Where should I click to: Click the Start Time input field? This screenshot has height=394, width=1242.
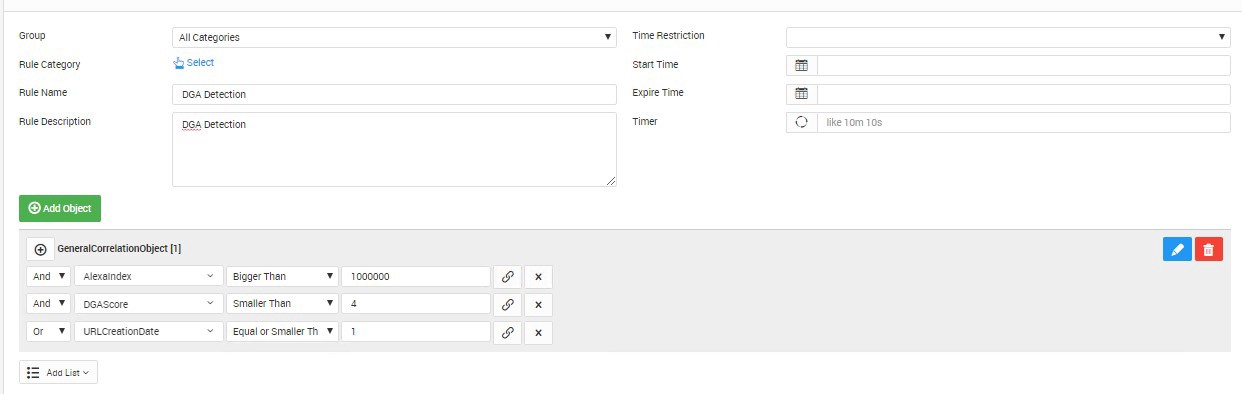1023,66
